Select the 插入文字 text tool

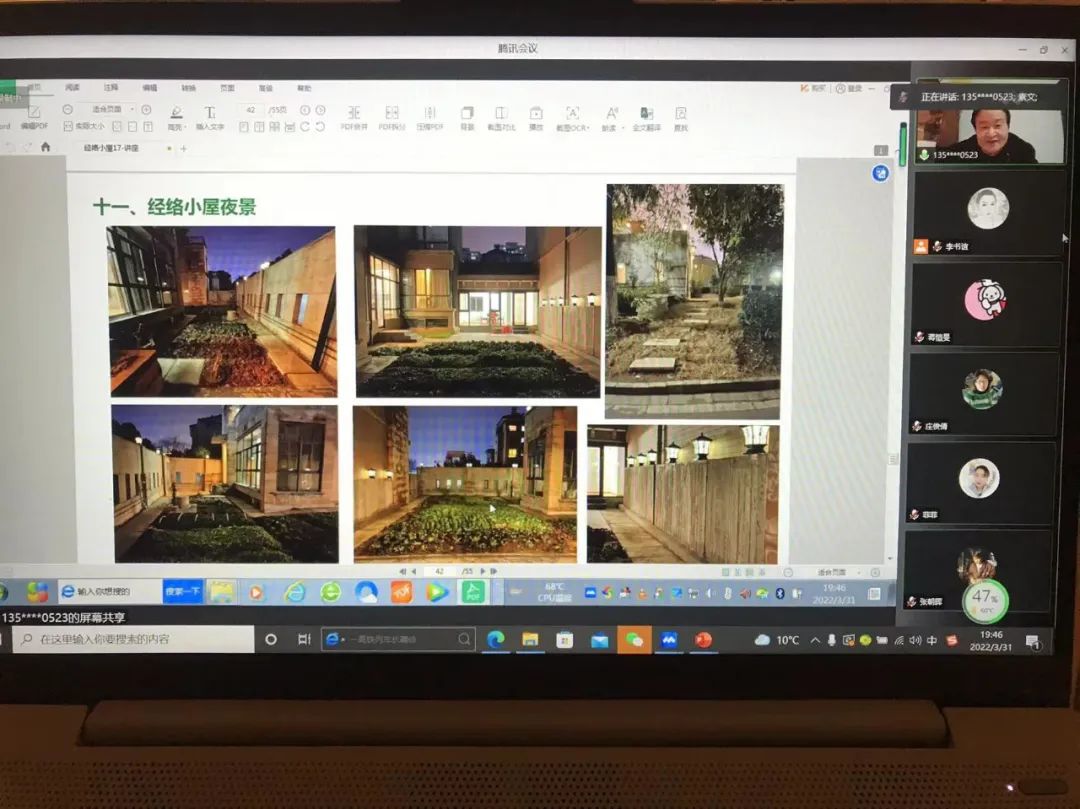[210, 118]
